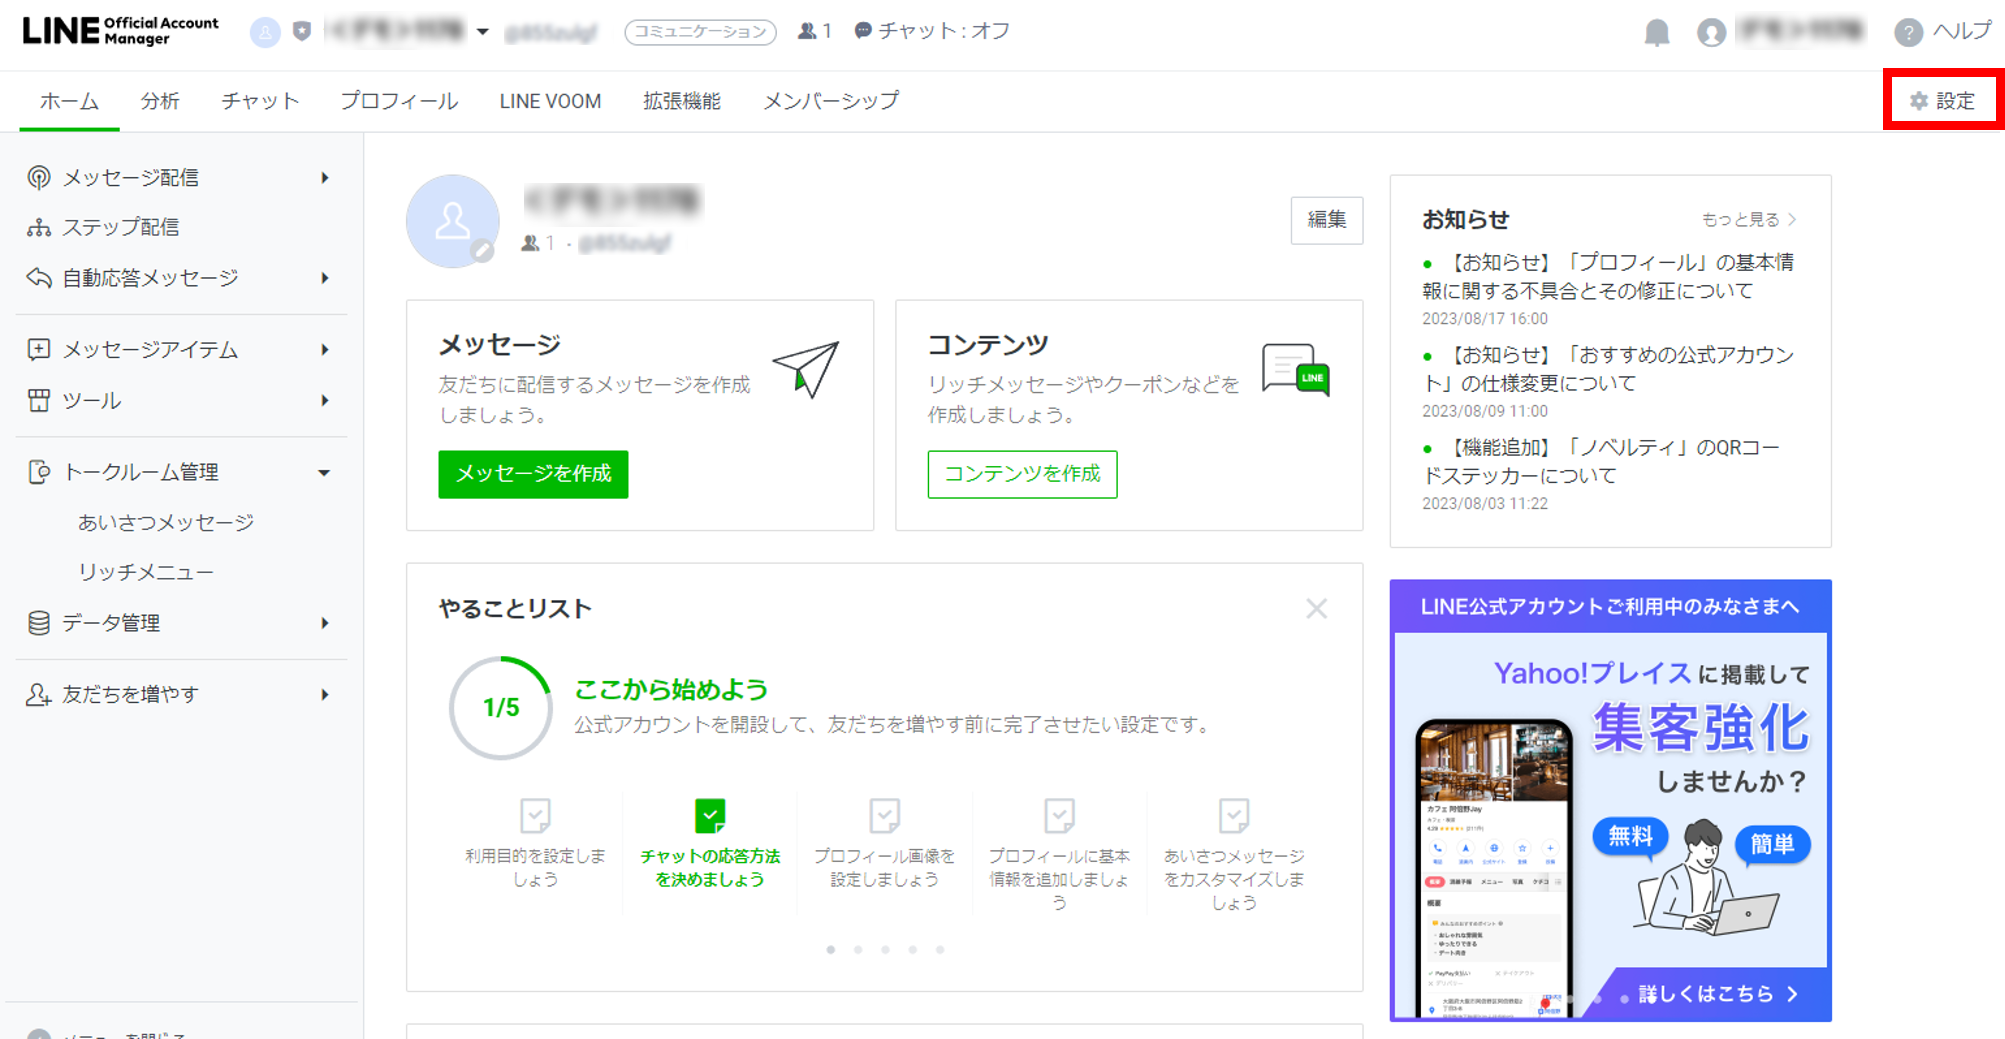Select the ホーム tab
Screen dimensions: 2005x1039
[69, 101]
